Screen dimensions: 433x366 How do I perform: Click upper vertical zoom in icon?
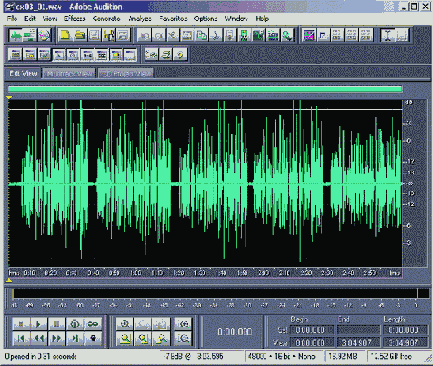click(x=183, y=324)
